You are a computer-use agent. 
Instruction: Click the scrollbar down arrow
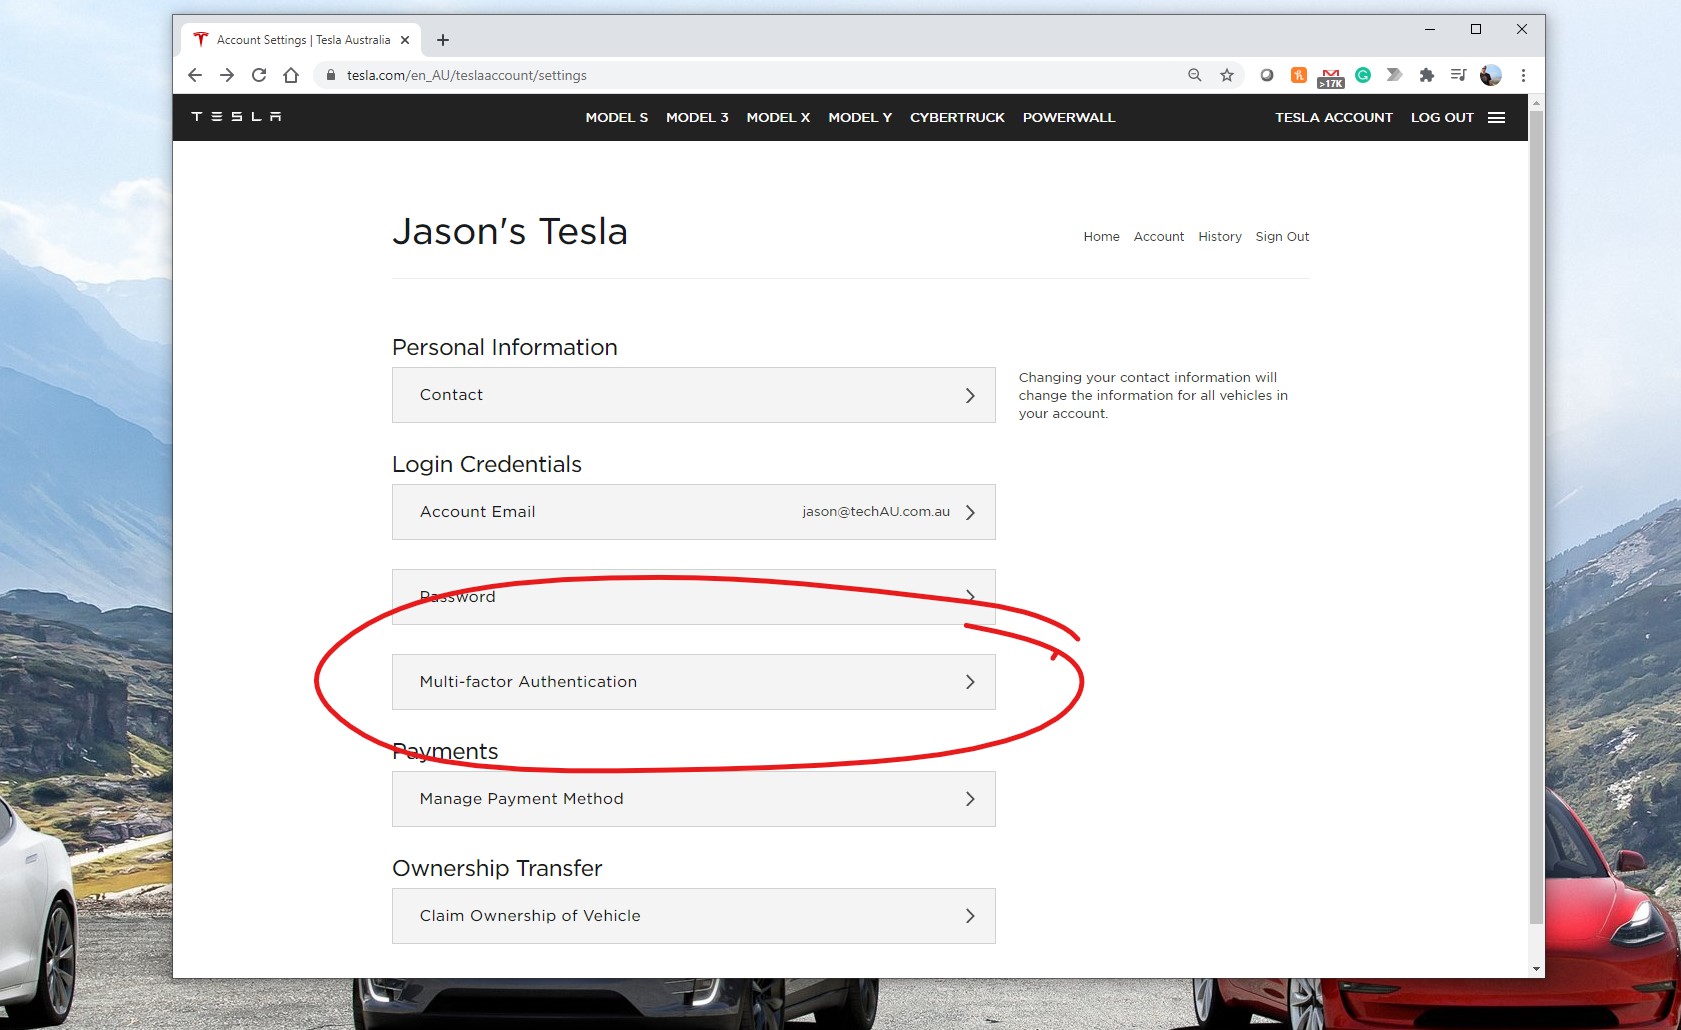coord(1536,969)
